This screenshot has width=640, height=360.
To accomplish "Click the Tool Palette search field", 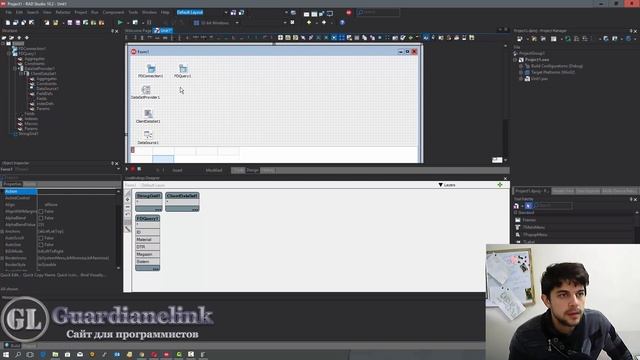I will [553, 206].
